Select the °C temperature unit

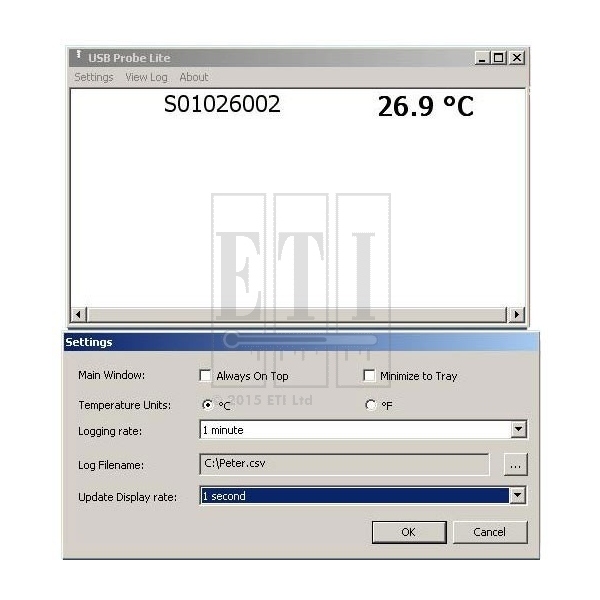(208, 405)
